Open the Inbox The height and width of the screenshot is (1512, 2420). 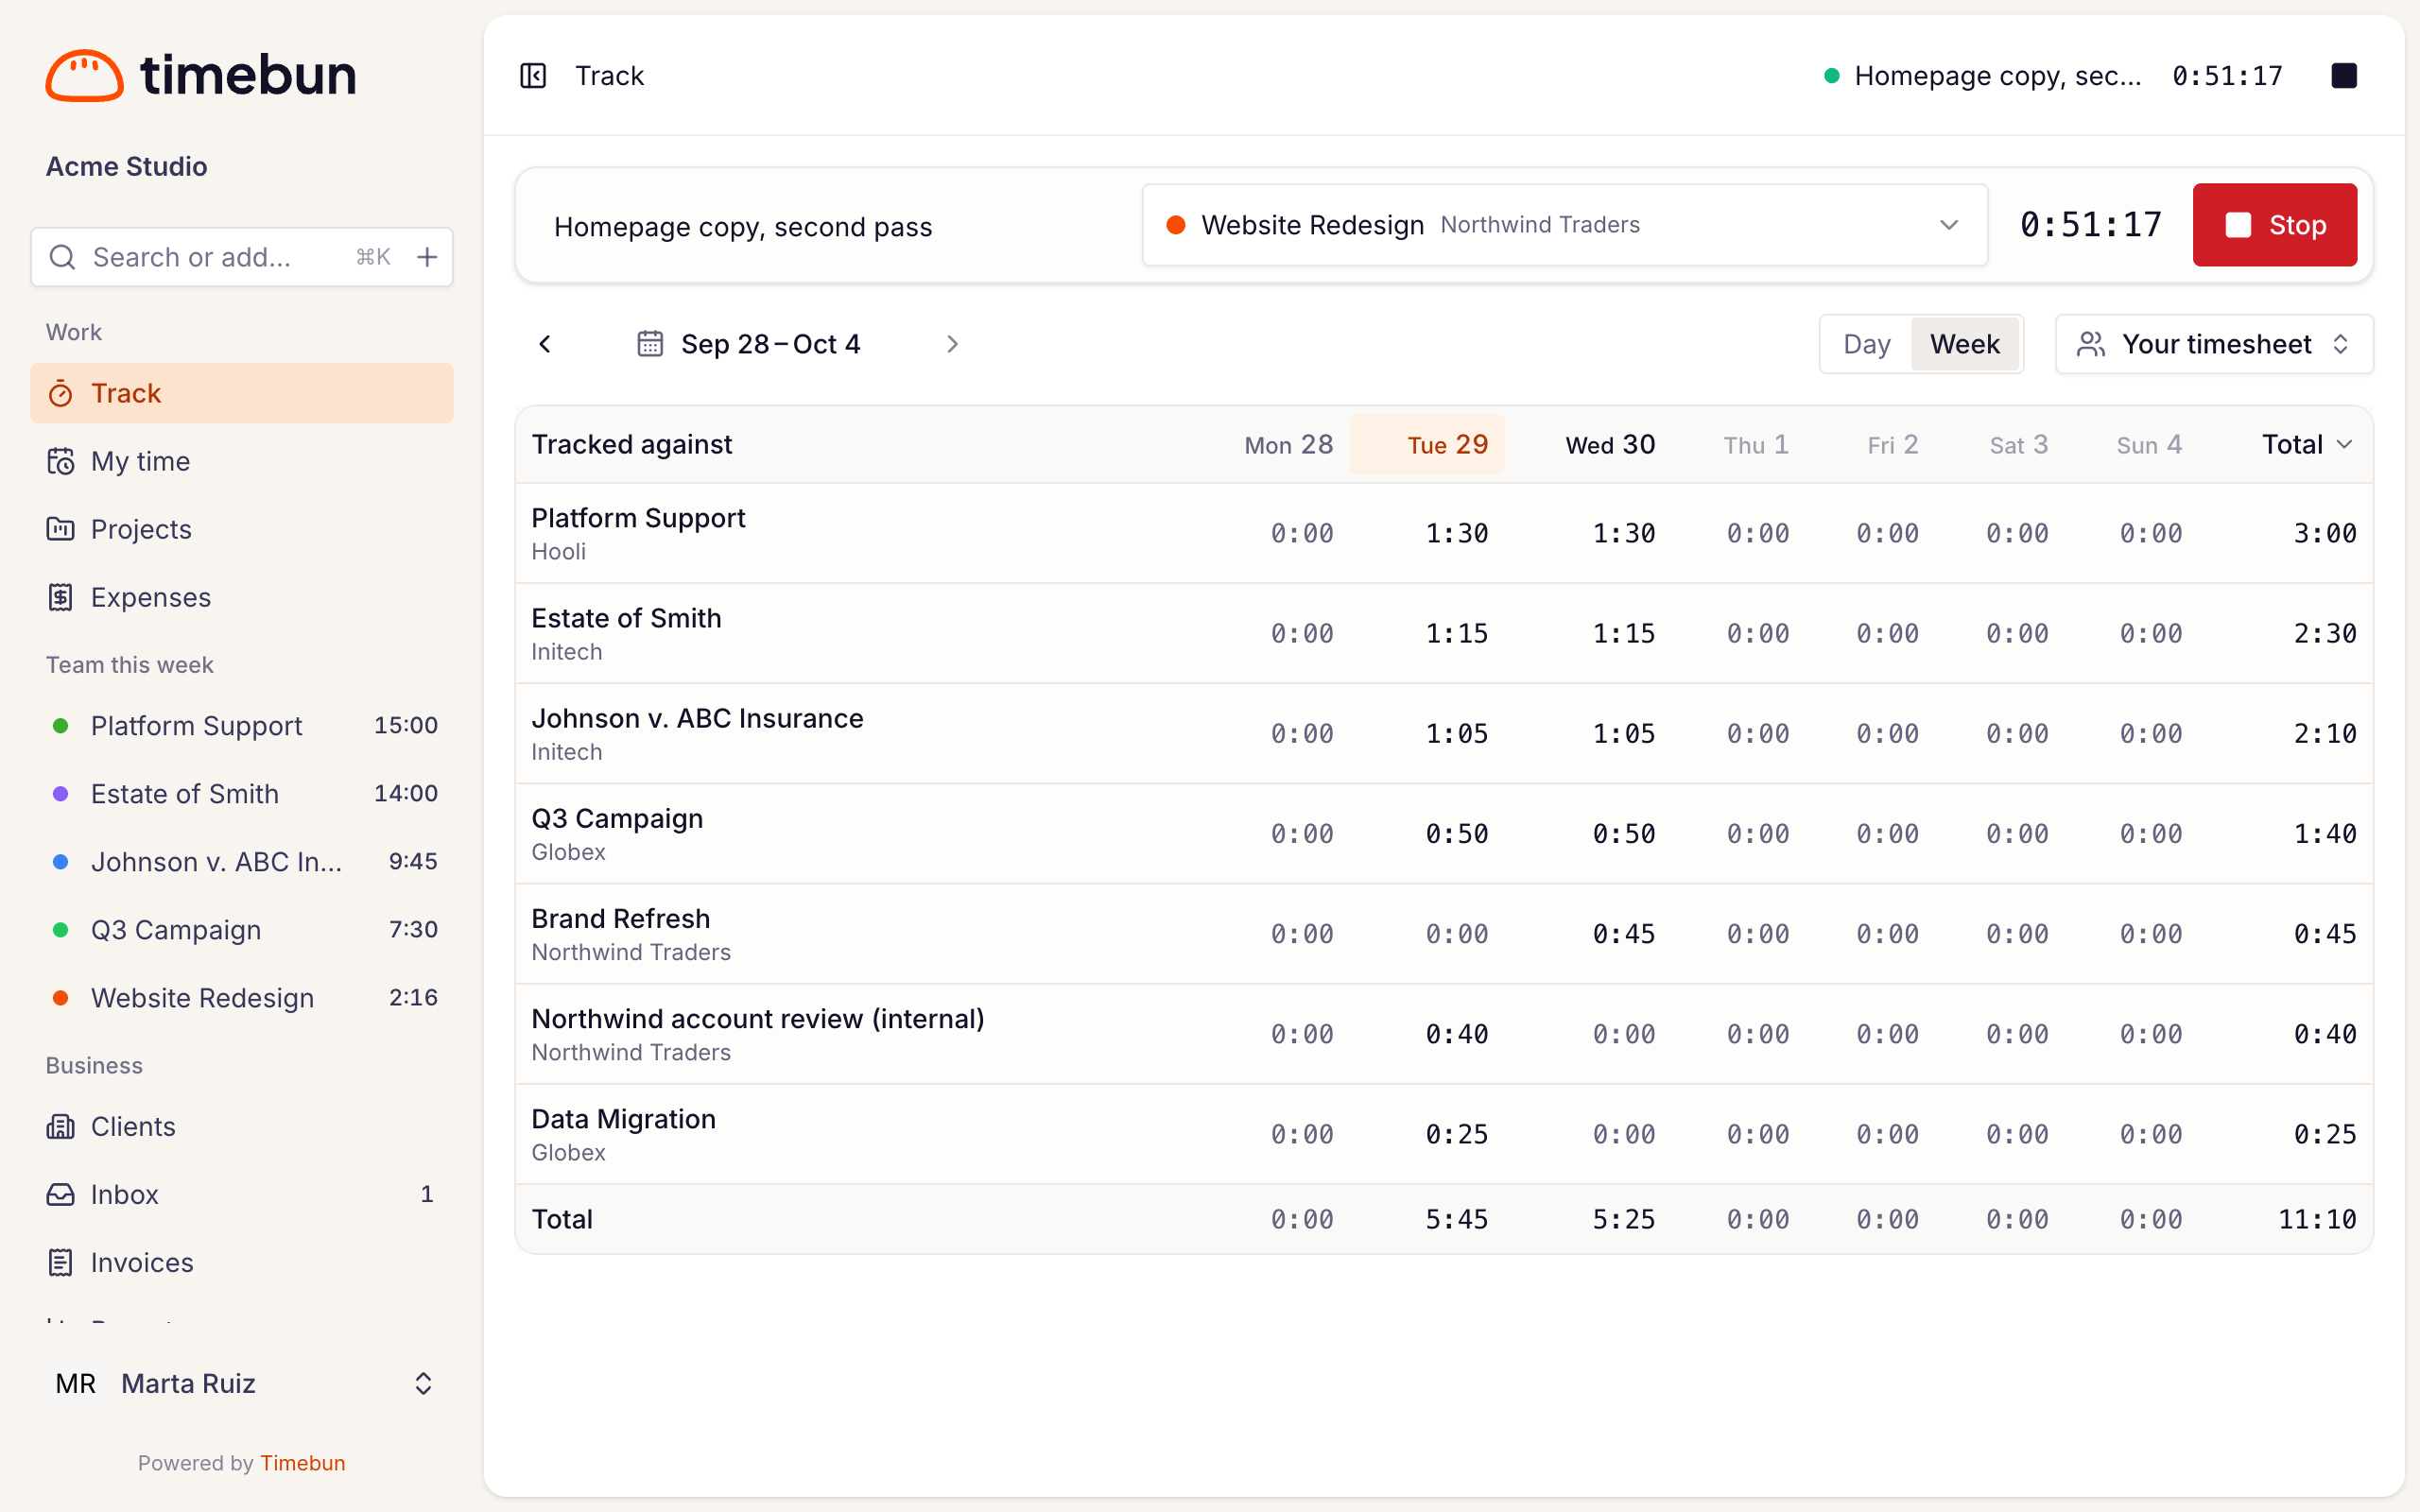[x=242, y=1194]
